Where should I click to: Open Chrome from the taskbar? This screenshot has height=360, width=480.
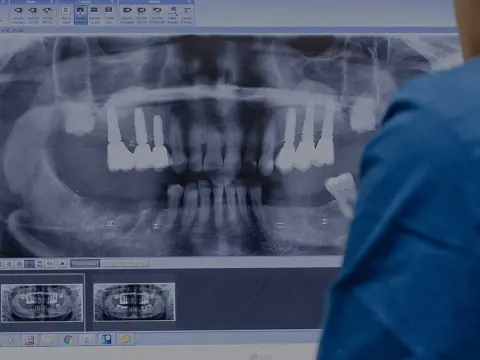68,340
